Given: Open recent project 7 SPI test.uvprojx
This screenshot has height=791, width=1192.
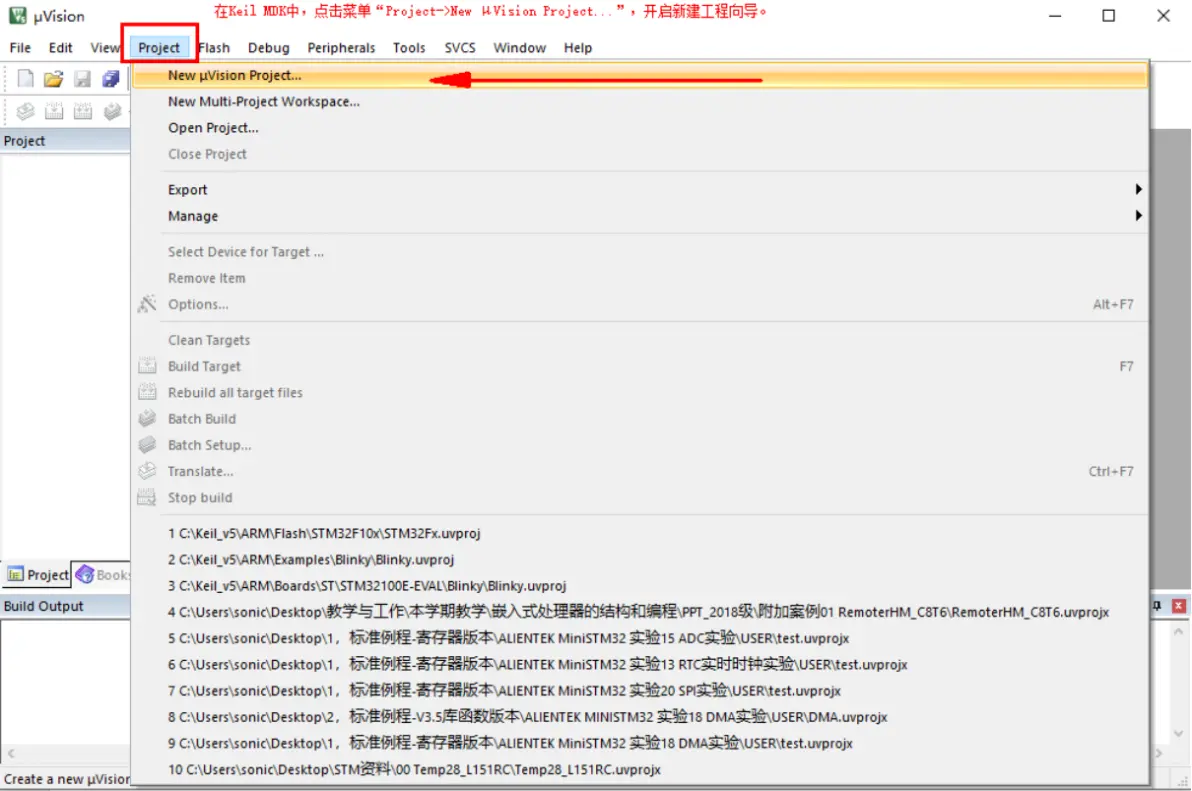Looking at the screenshot, I should coord(639,691).
